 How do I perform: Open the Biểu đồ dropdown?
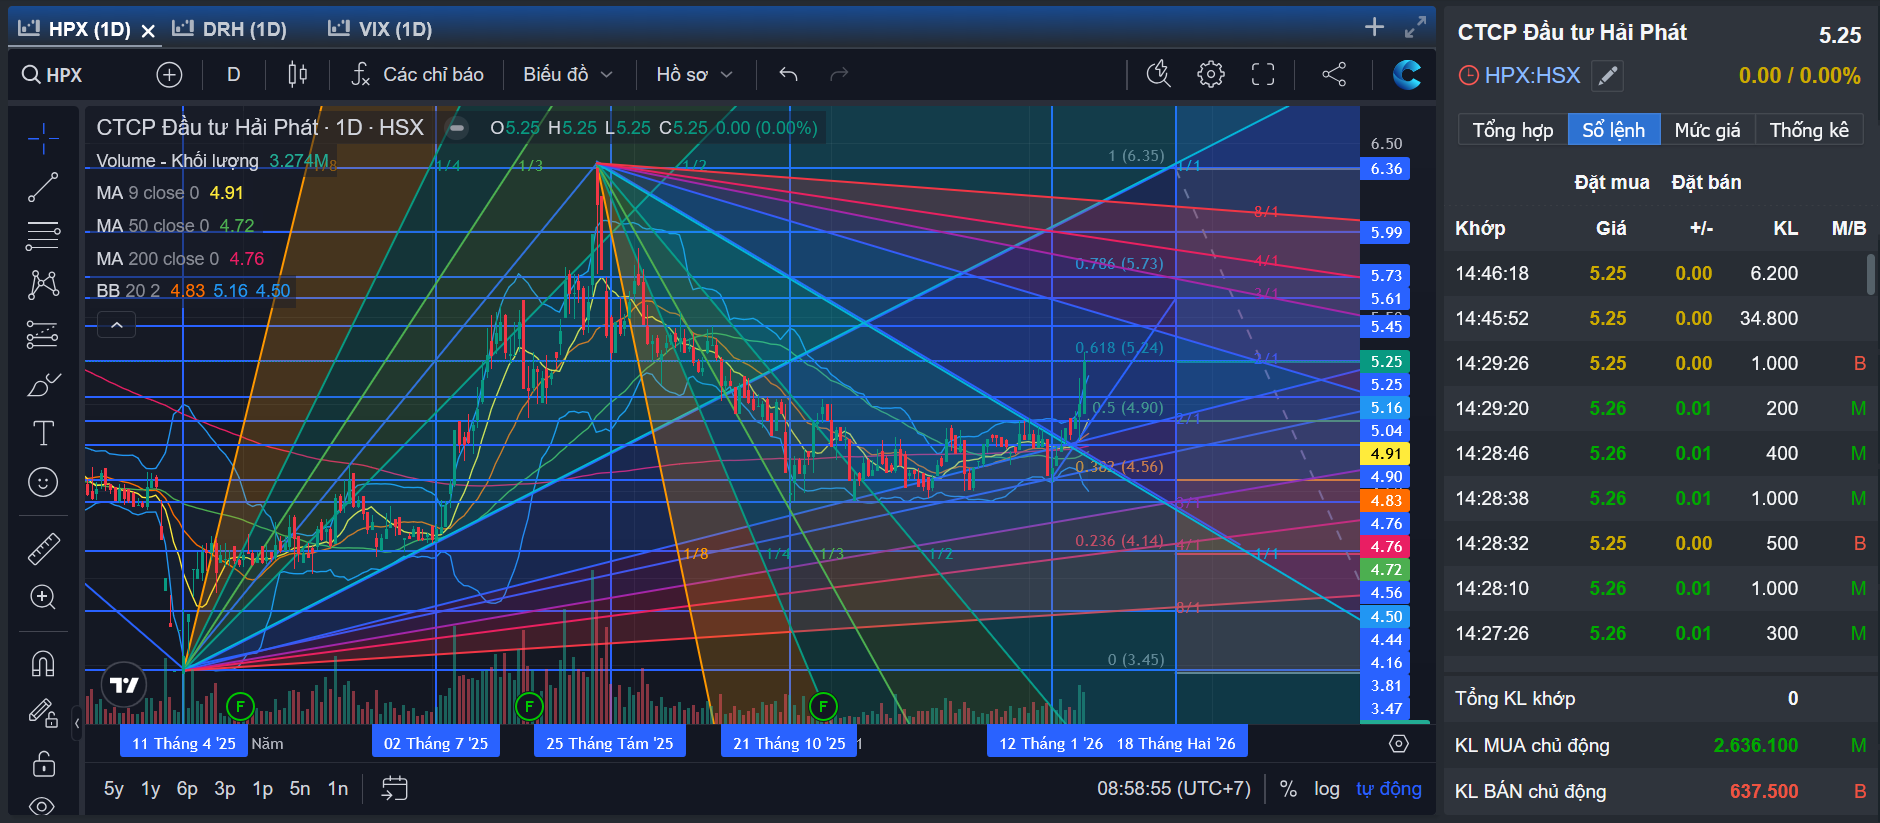pos(568,75)
